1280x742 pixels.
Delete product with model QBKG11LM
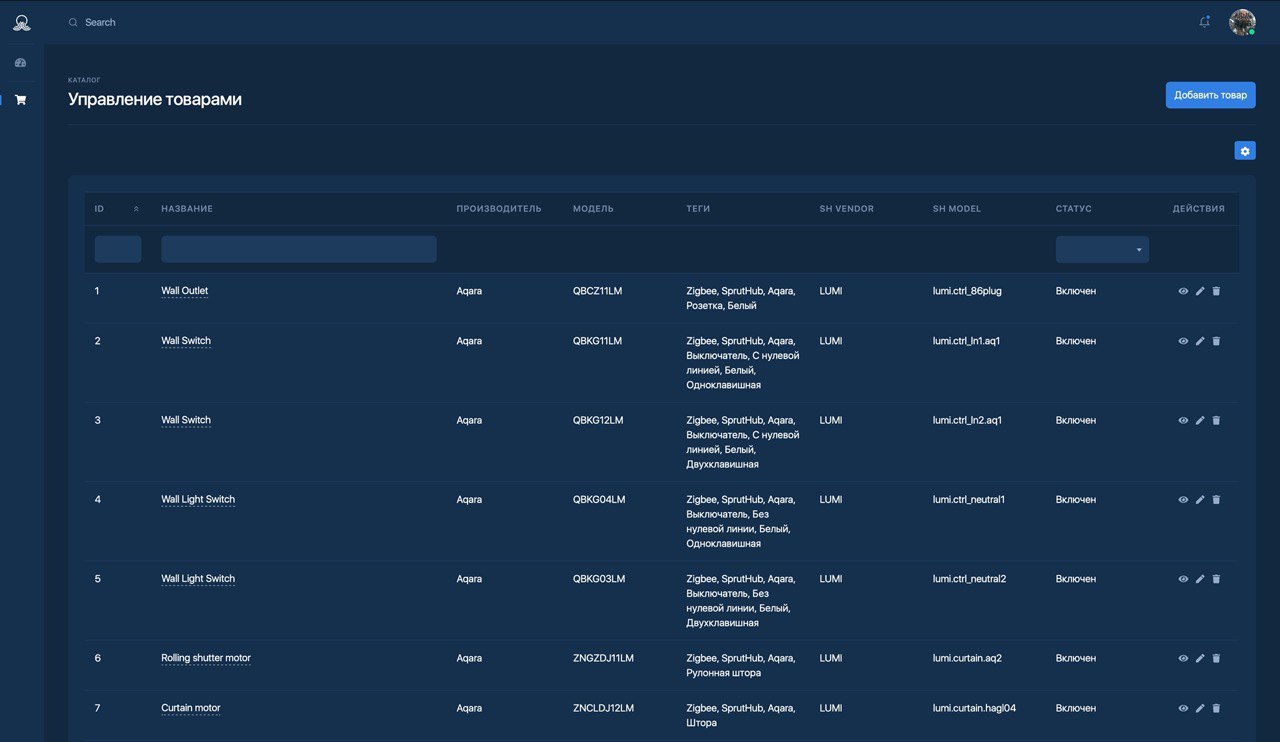pos(1216,341)
